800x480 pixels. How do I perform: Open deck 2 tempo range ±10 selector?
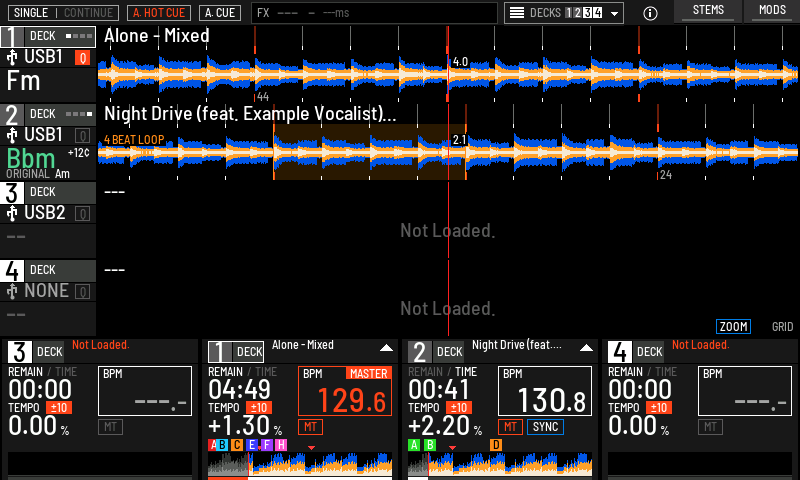pos(459,408)
